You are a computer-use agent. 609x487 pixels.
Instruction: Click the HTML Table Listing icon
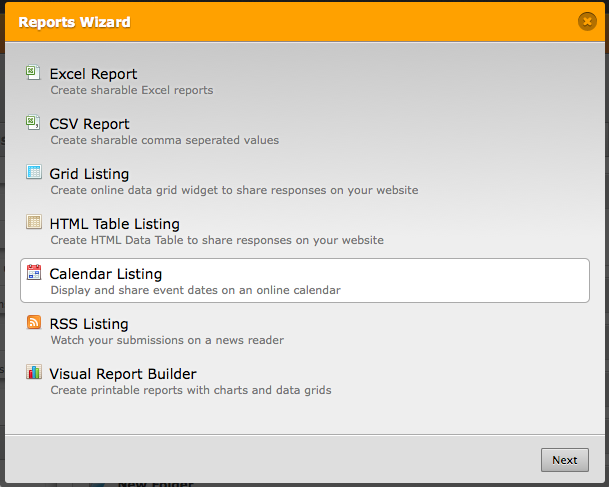coord(33,222)
